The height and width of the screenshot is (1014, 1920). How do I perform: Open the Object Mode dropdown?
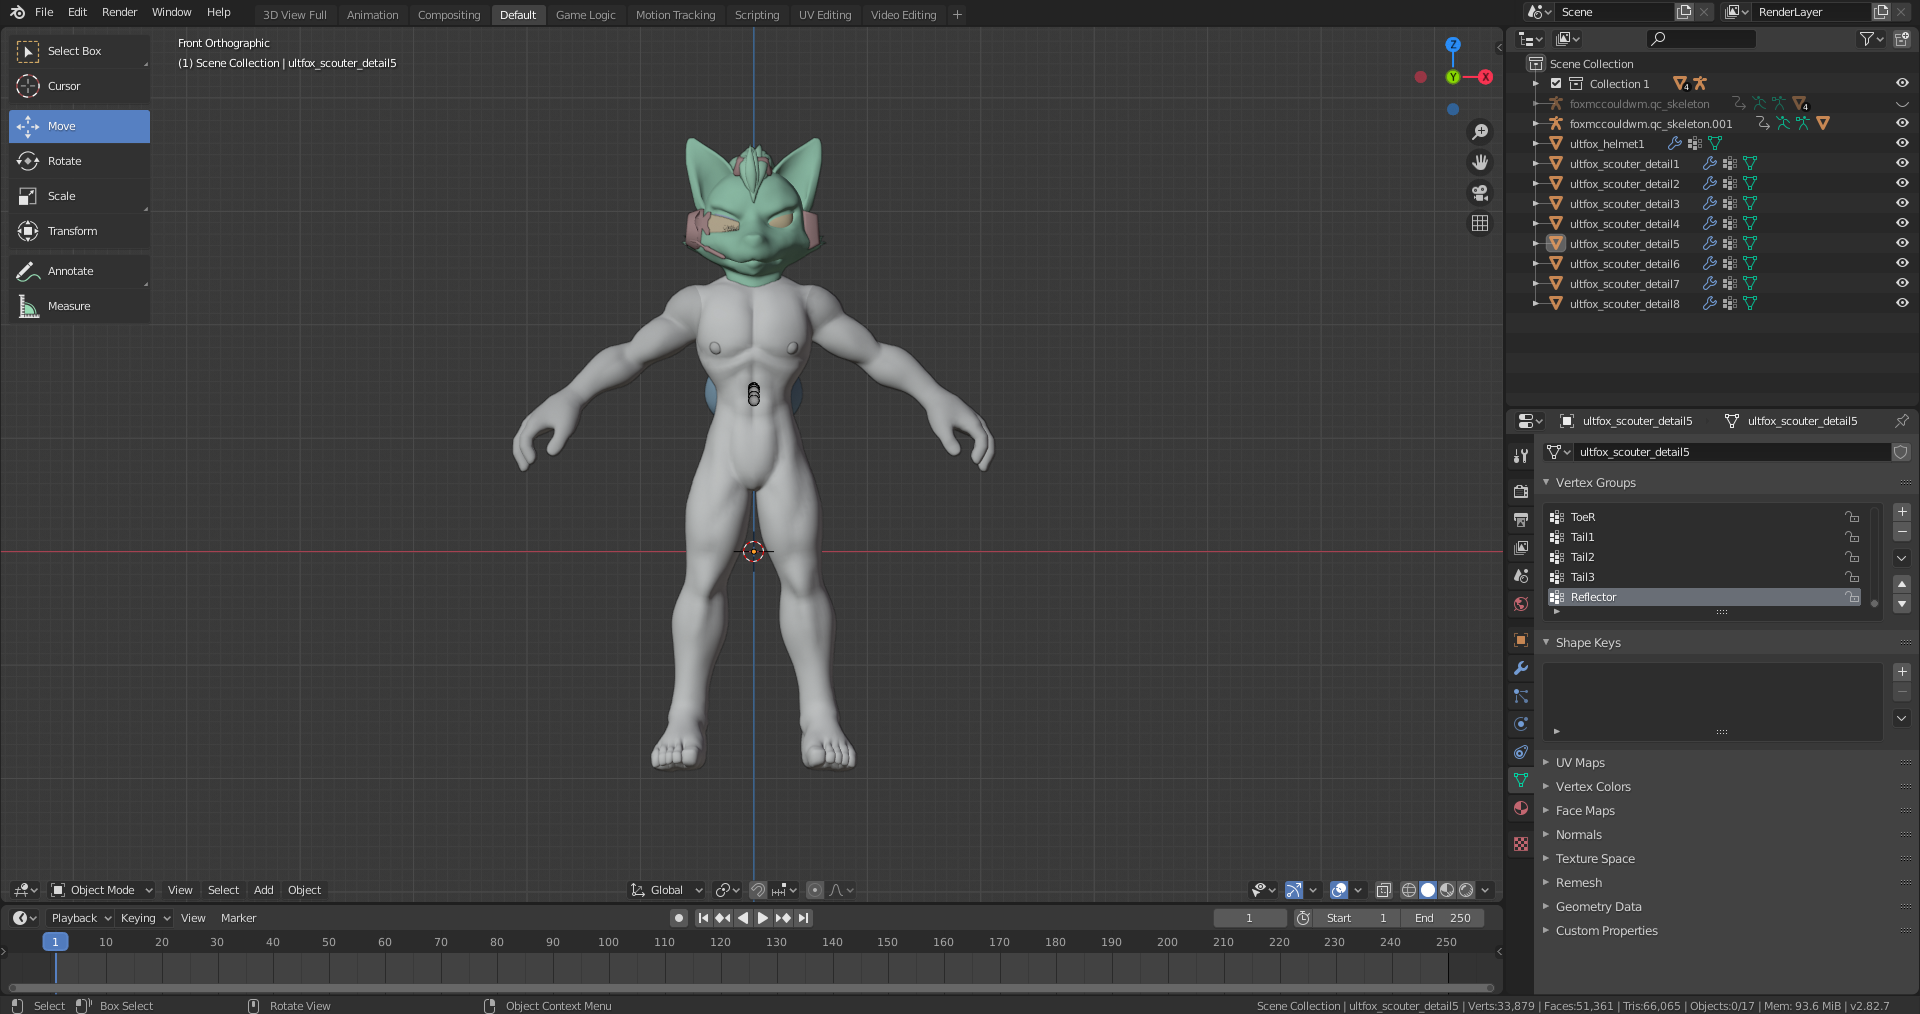click(102, 890)
